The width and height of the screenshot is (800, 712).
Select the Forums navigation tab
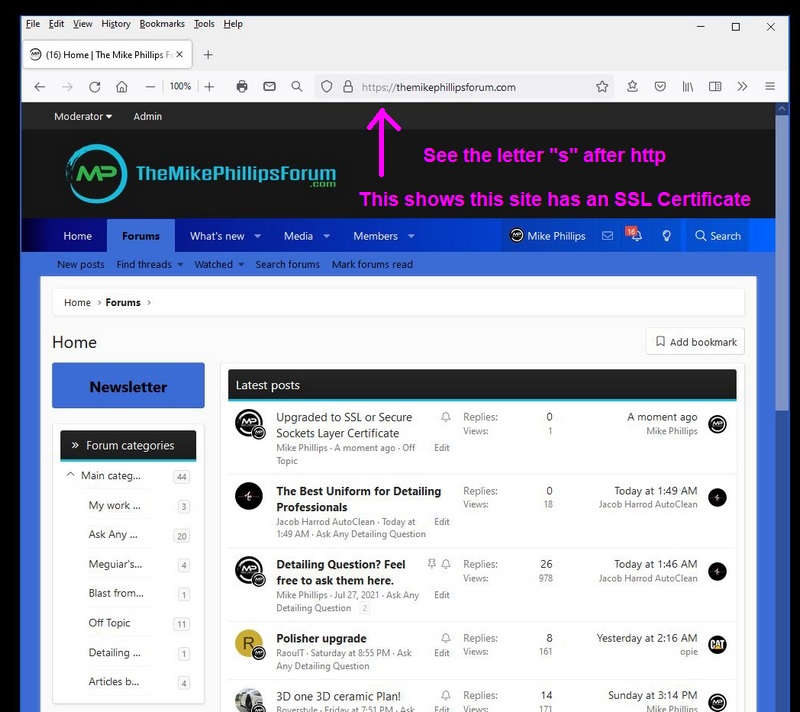click(x=141, y=236)
